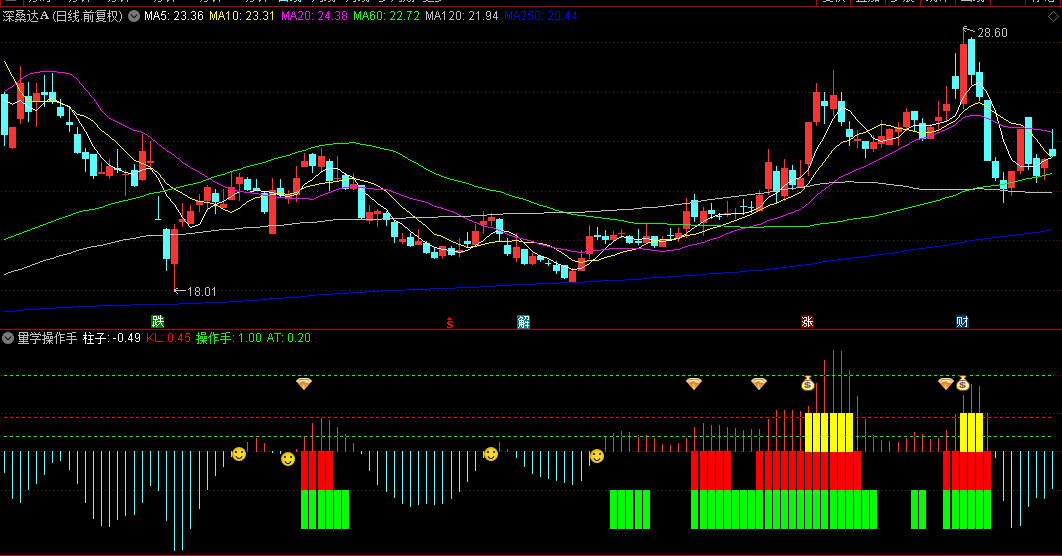This screenshot has width=1062, height=556.
Task: Select the yellow MA10 moving average label
Action: 242,16
